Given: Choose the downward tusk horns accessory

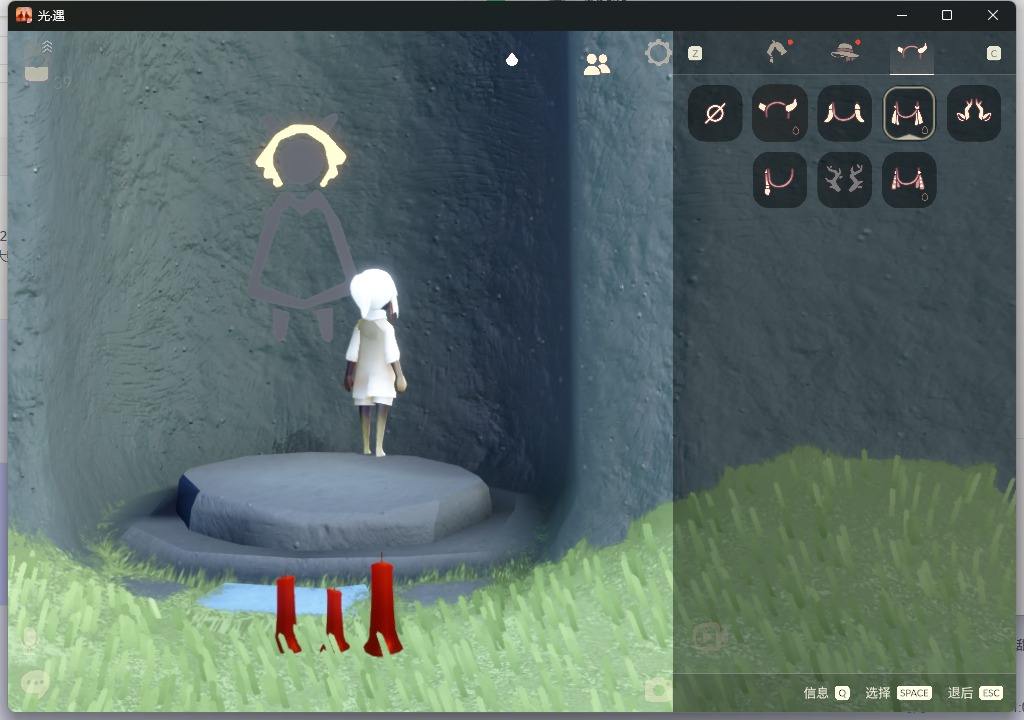Looking at the screenshot, I should [x=844, y=113].
